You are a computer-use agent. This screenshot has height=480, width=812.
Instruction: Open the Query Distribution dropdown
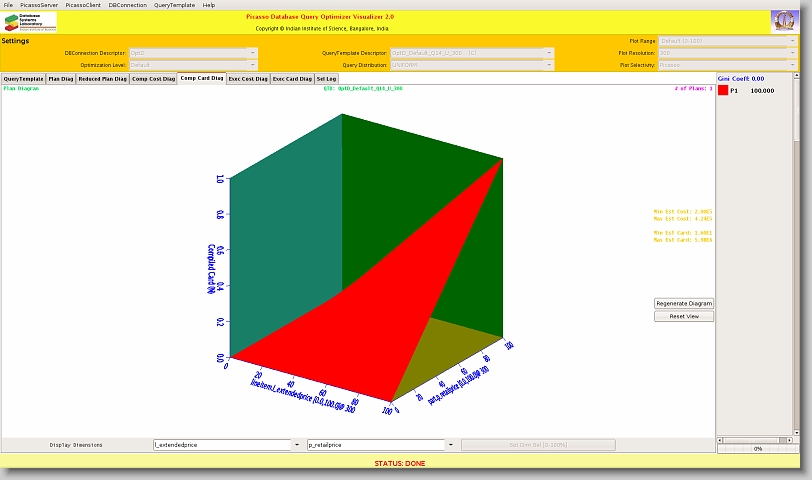tap(548, 64)
